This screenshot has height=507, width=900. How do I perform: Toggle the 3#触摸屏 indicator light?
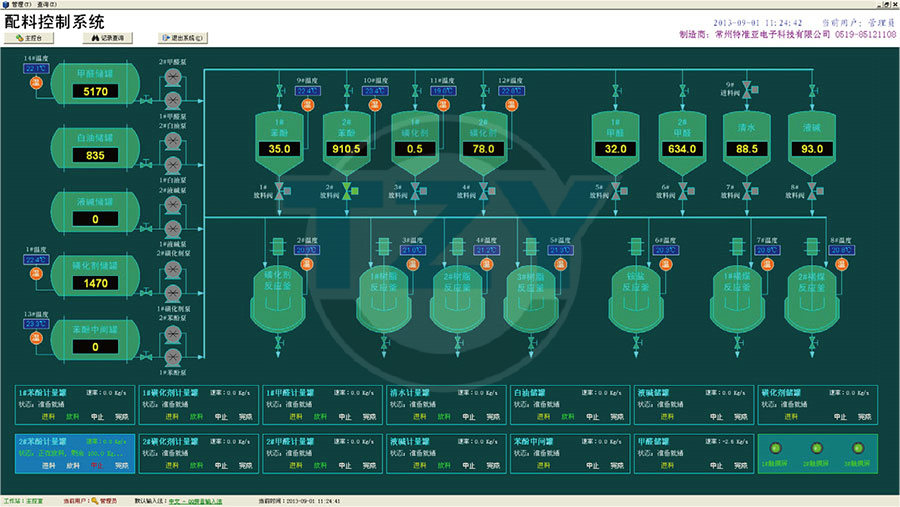[x=856, y=448]
